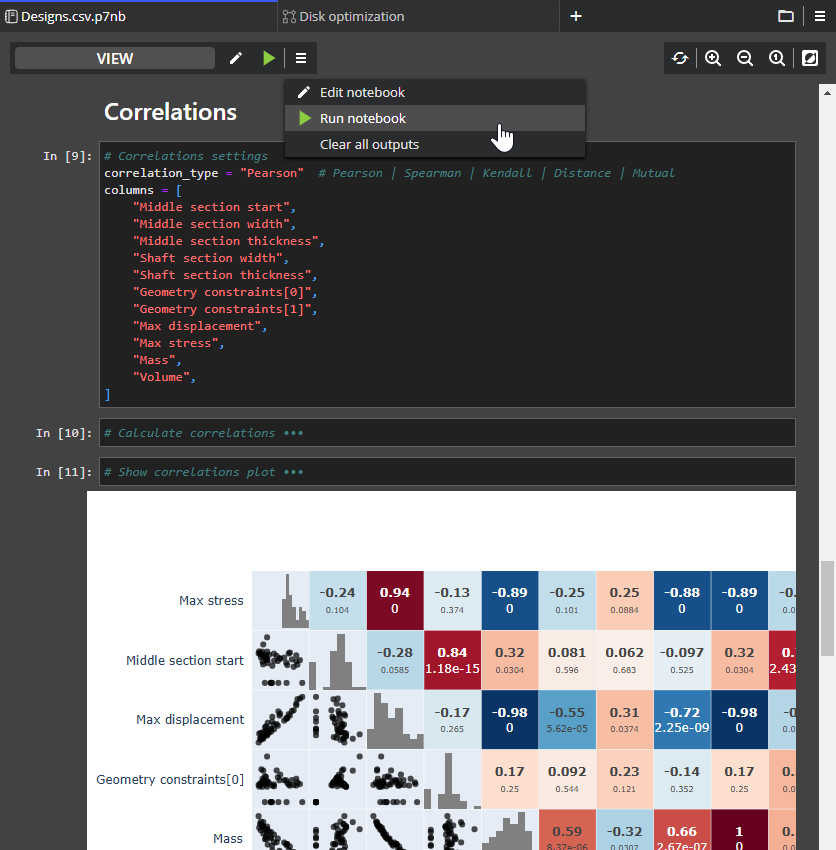Click the VIEW mode button
836x850 pixels.
(115, 58)
